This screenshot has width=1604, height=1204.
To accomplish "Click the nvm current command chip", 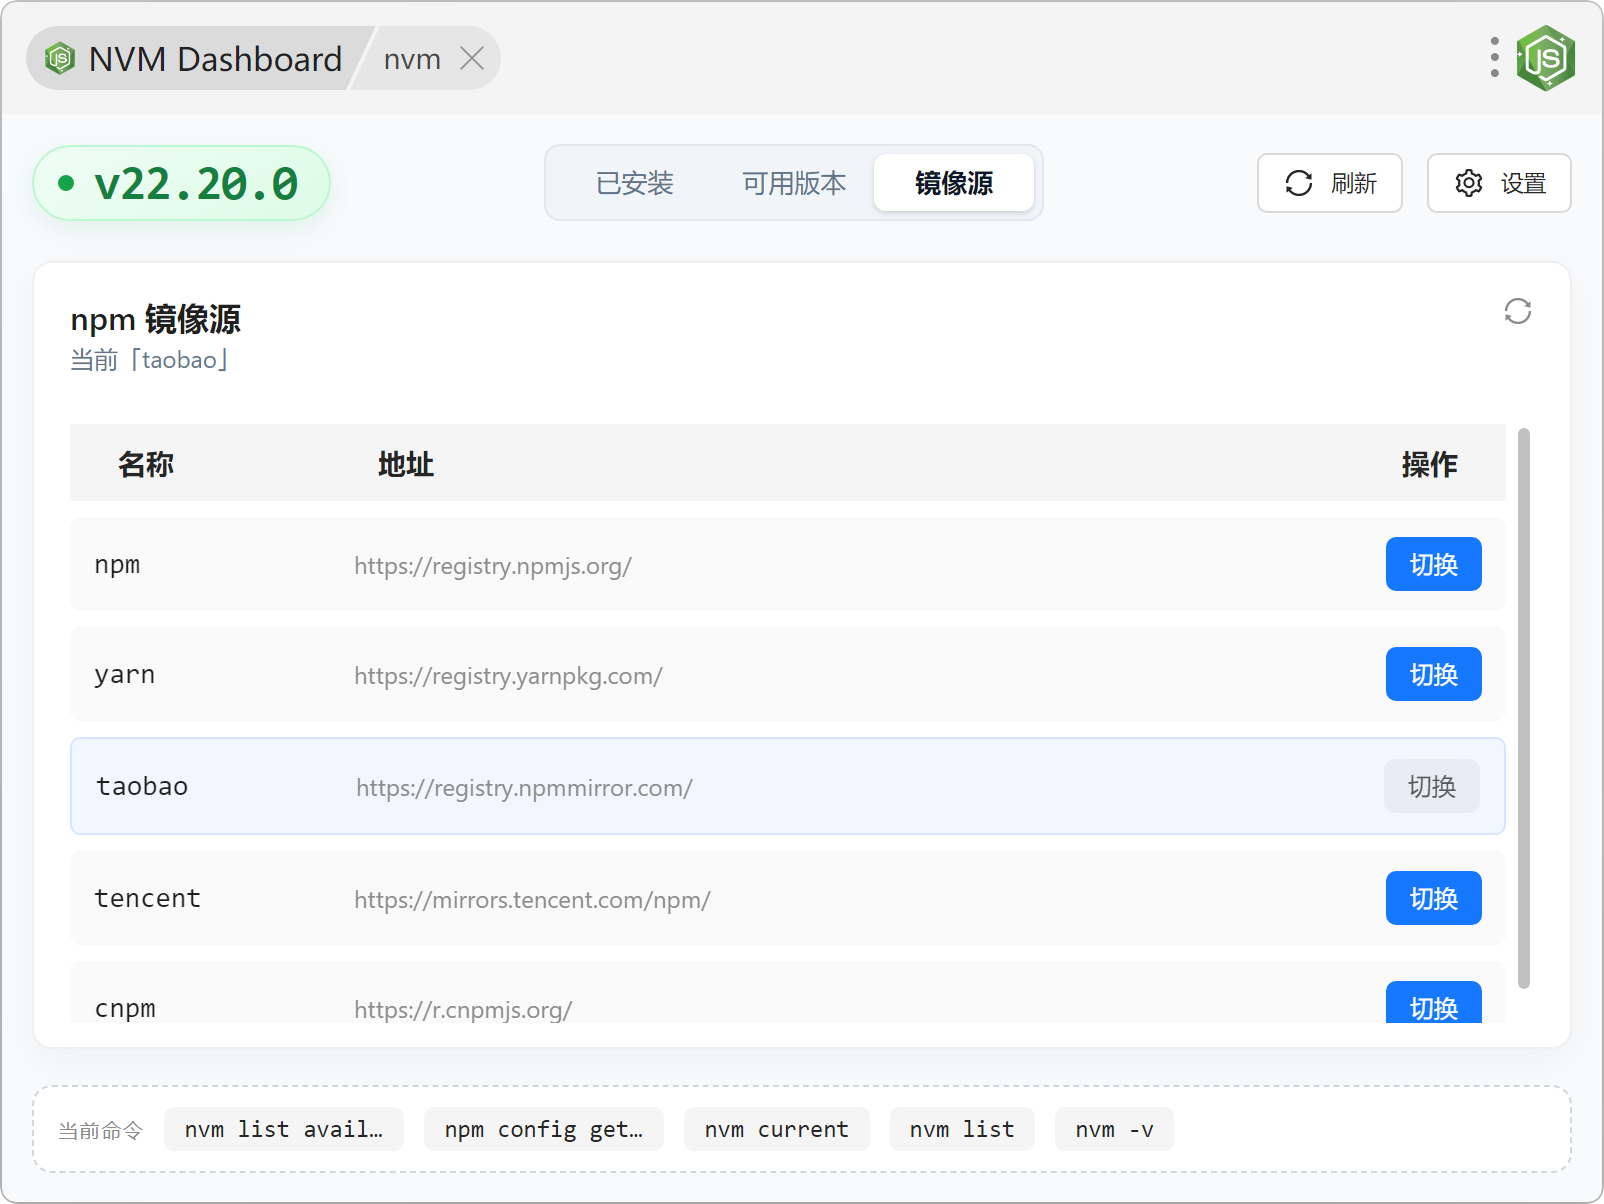I will 776,1129.
